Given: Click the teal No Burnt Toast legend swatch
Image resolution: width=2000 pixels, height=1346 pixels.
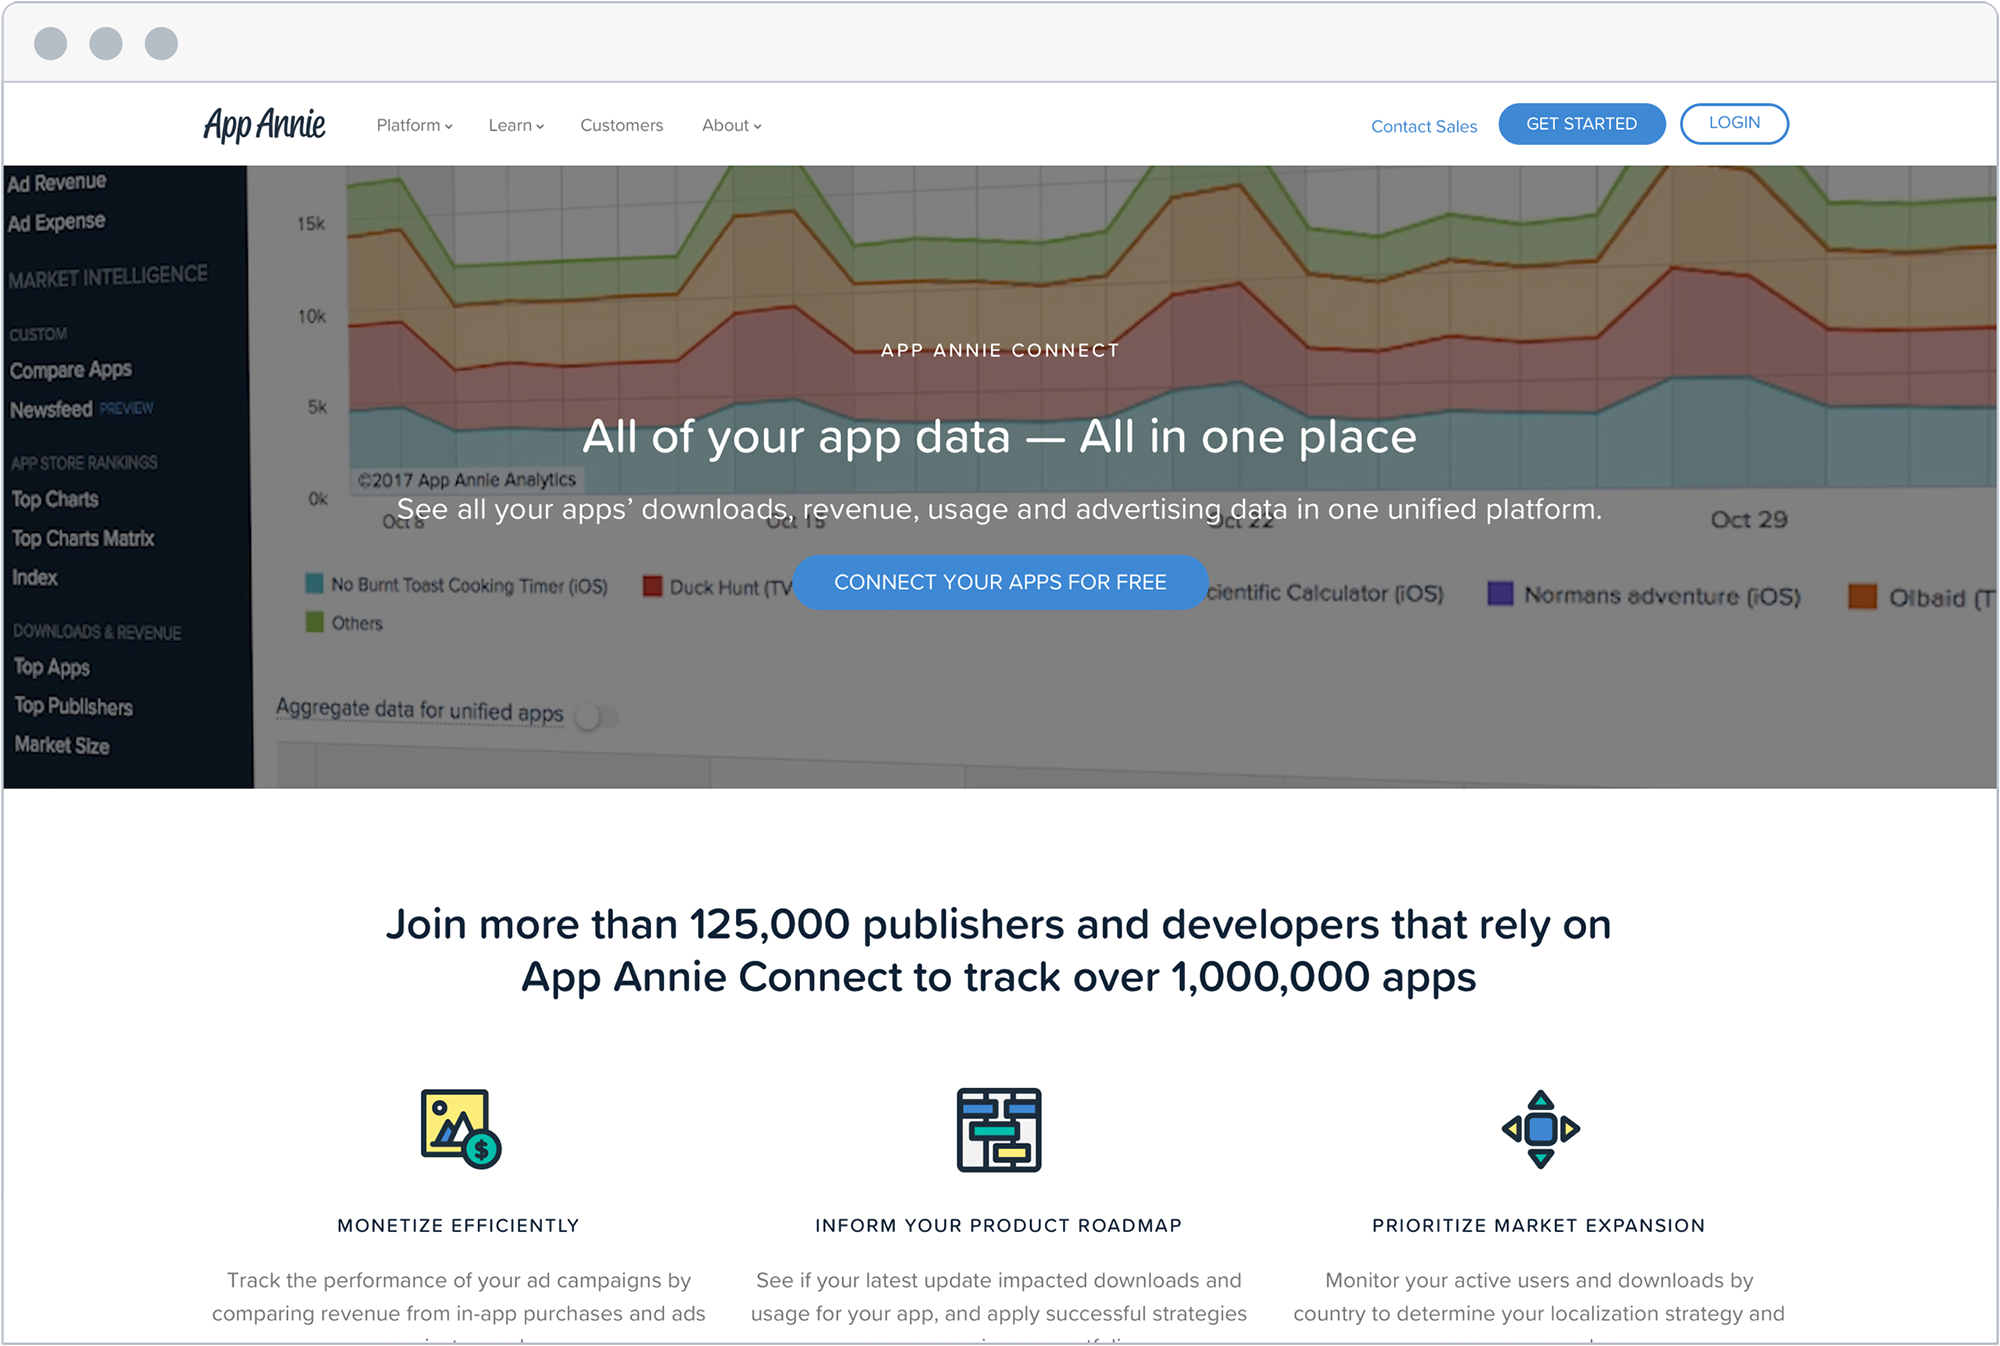Looking at the screenshot, I should (314, 583).
